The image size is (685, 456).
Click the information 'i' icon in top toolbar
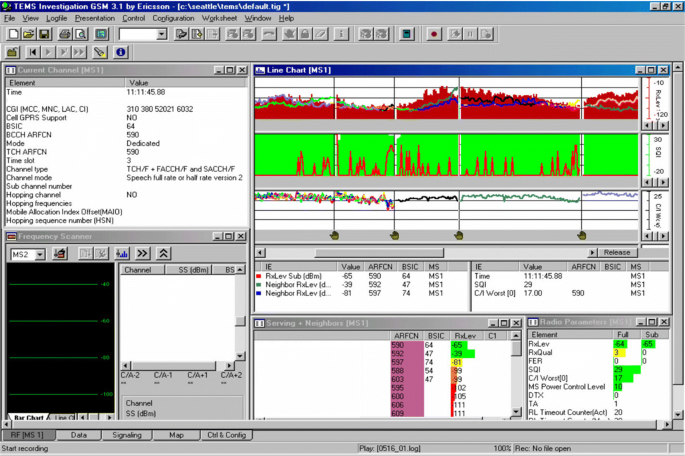pos(341,34)
